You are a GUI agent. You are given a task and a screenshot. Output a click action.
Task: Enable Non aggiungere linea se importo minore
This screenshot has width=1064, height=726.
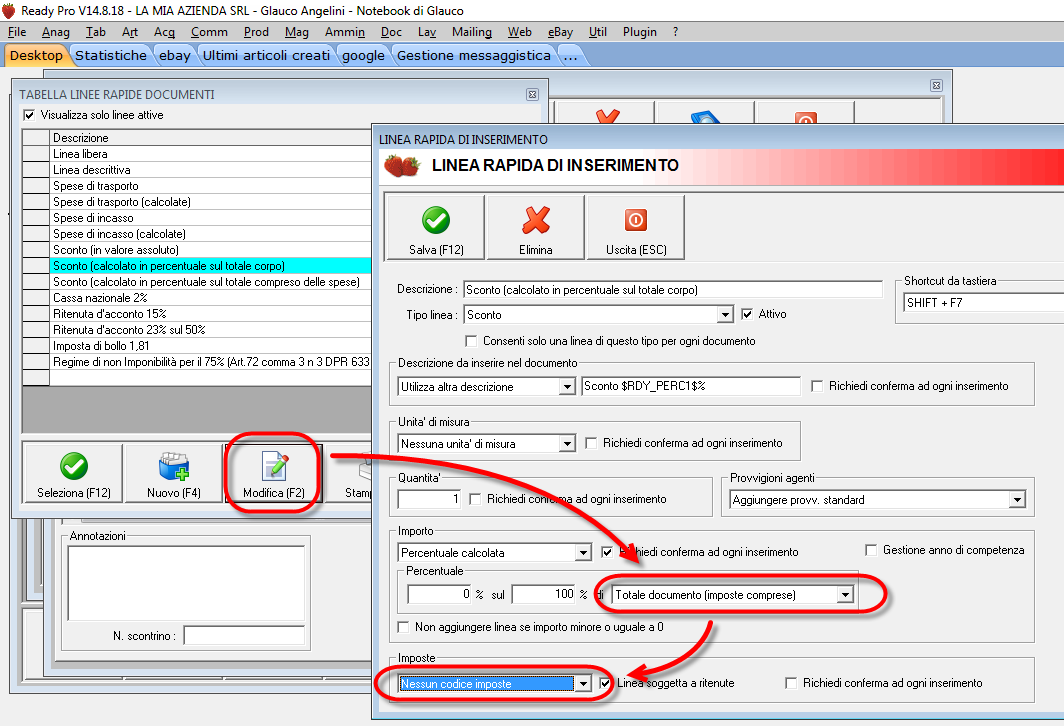point(403,627)
